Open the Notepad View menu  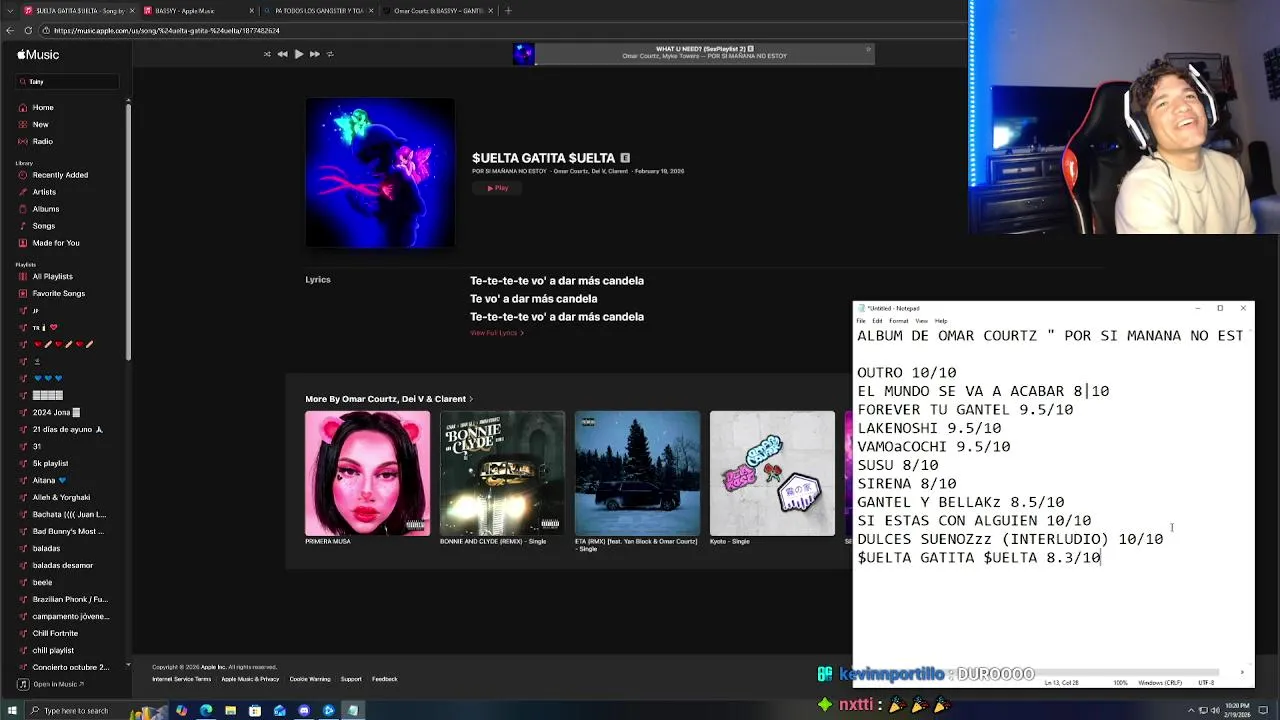click(921, 321)
